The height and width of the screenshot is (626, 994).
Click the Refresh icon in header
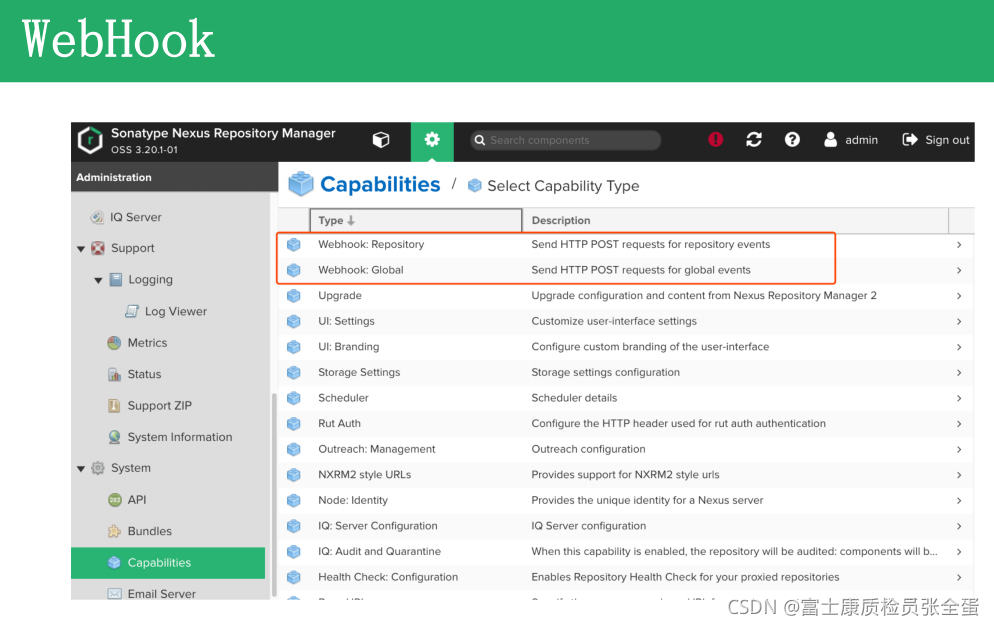[754, 140]
